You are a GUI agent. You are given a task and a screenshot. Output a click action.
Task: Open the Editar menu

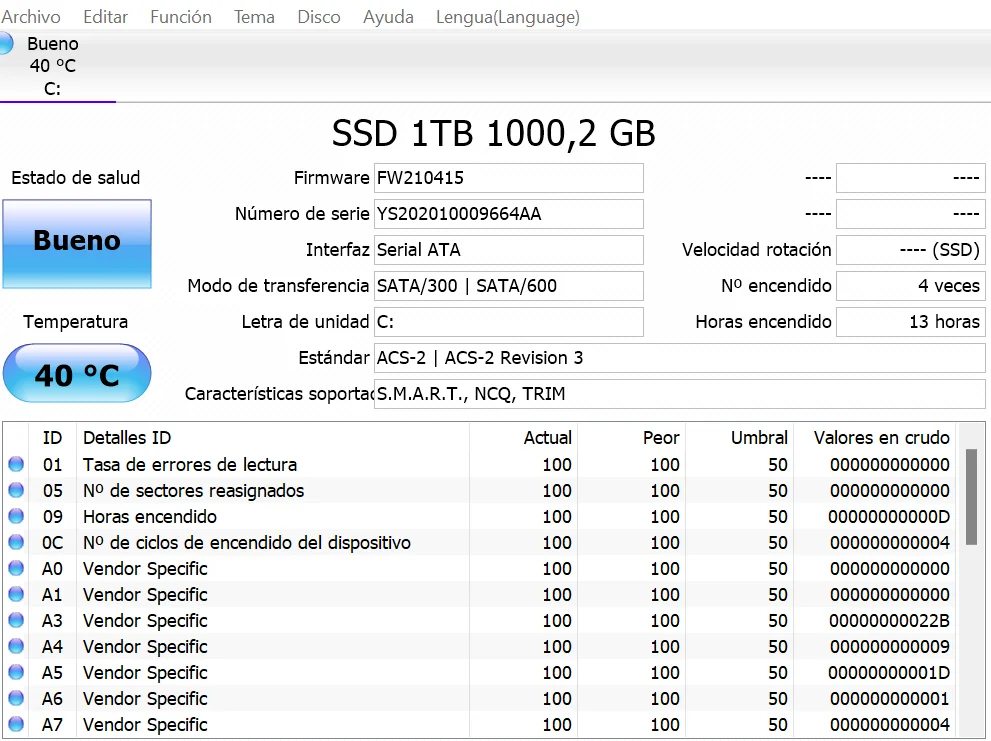(x=106, y=17)
